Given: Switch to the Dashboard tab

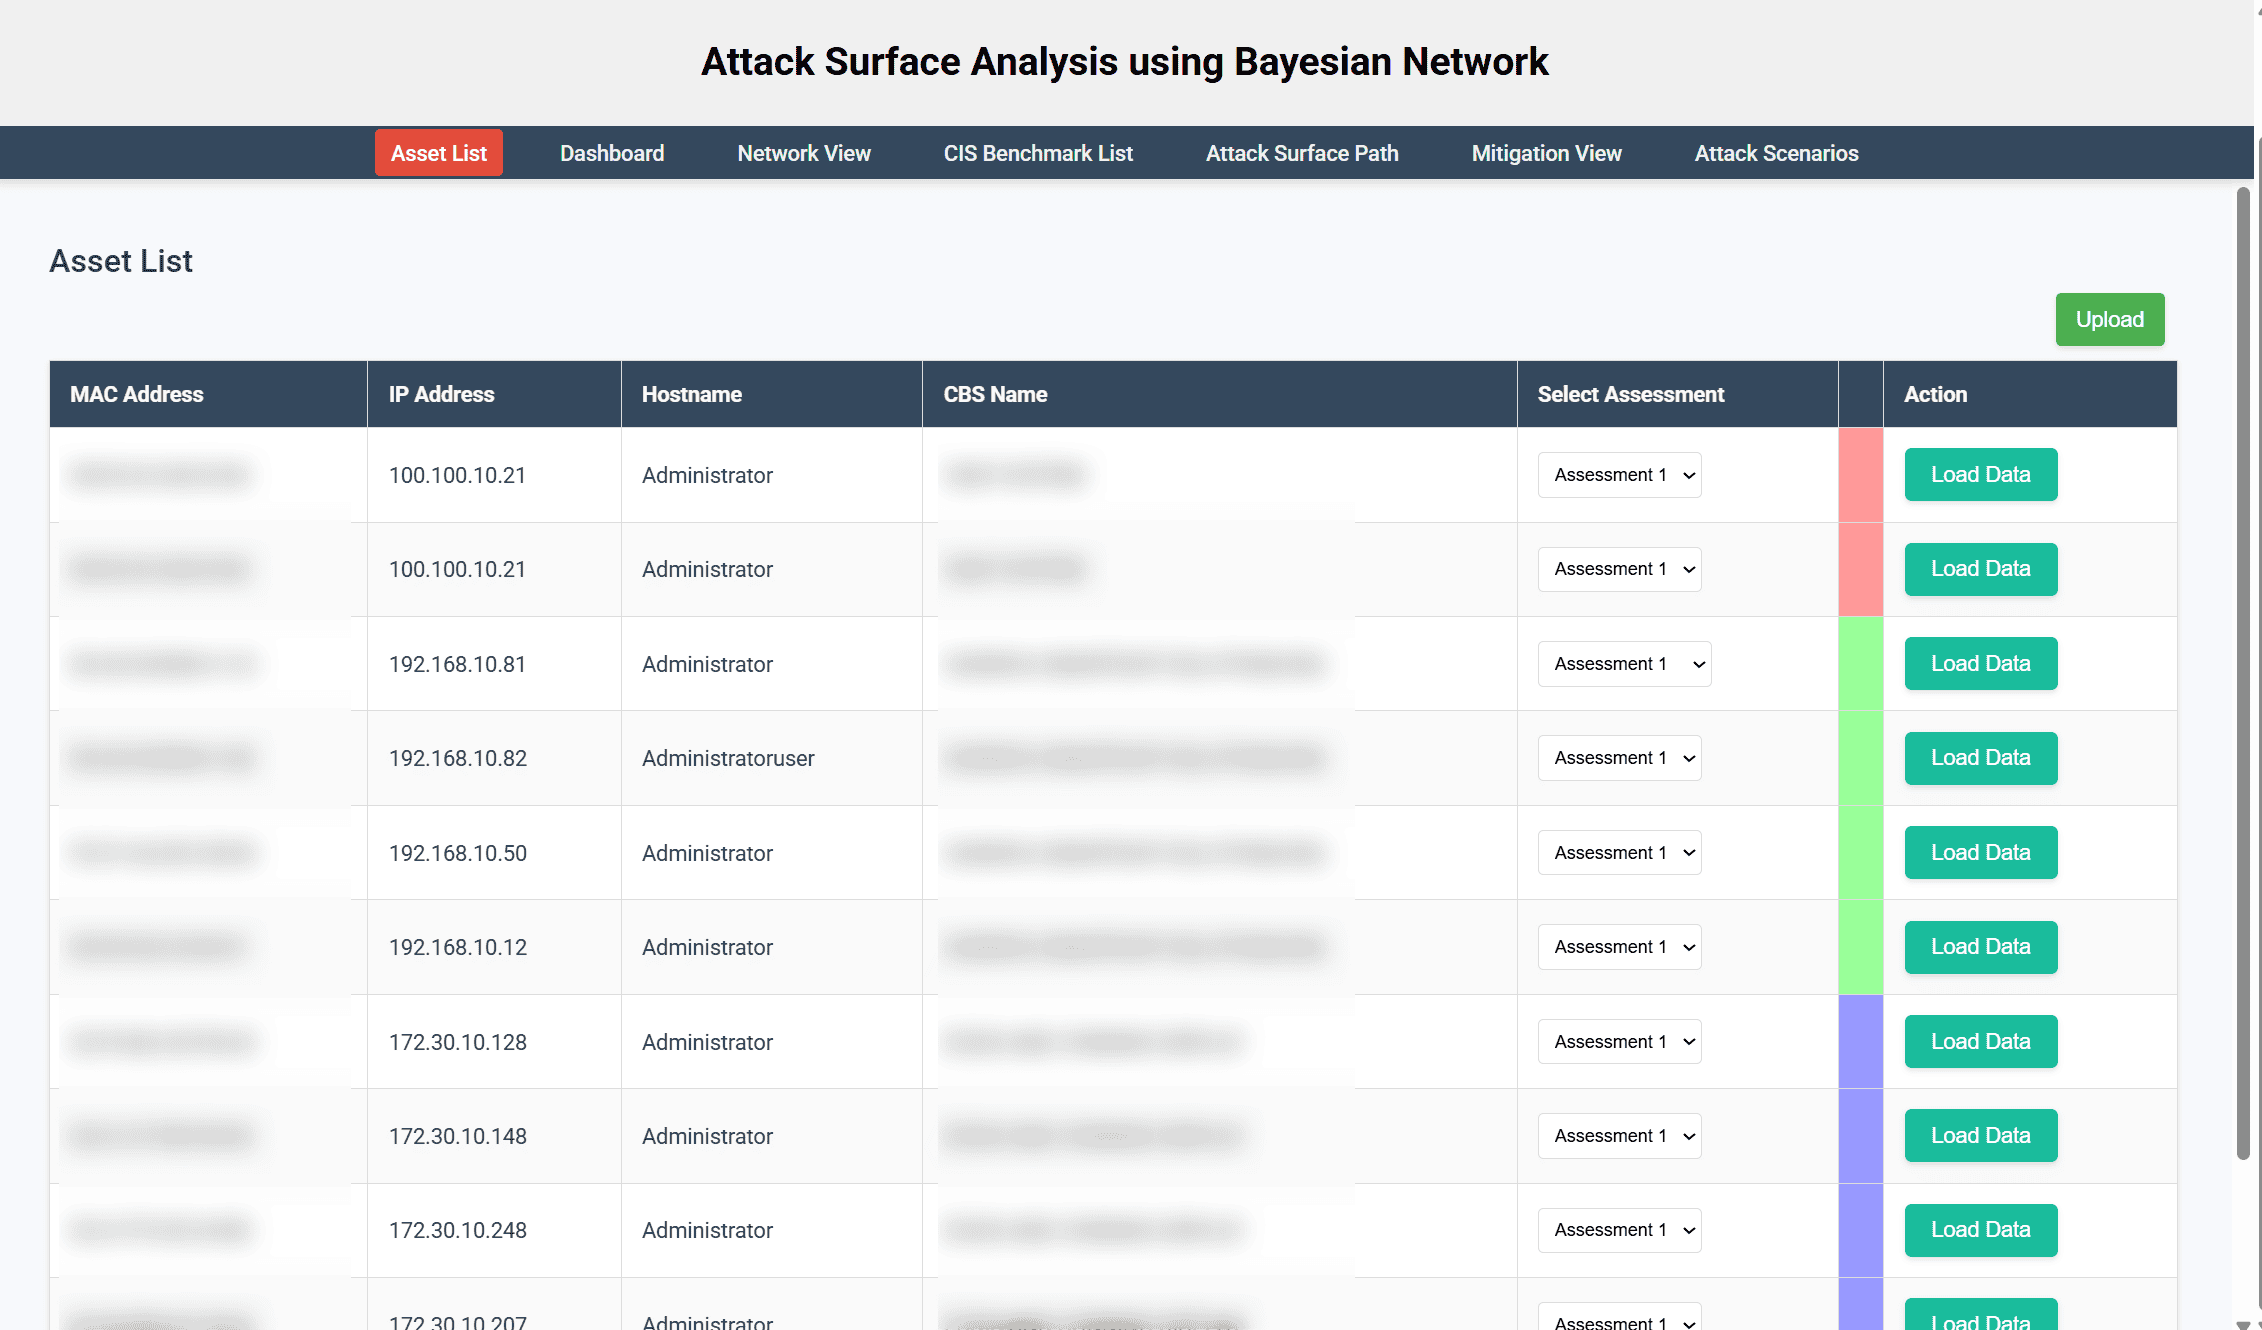Looking at the screenshot, I should click(611, 153).
